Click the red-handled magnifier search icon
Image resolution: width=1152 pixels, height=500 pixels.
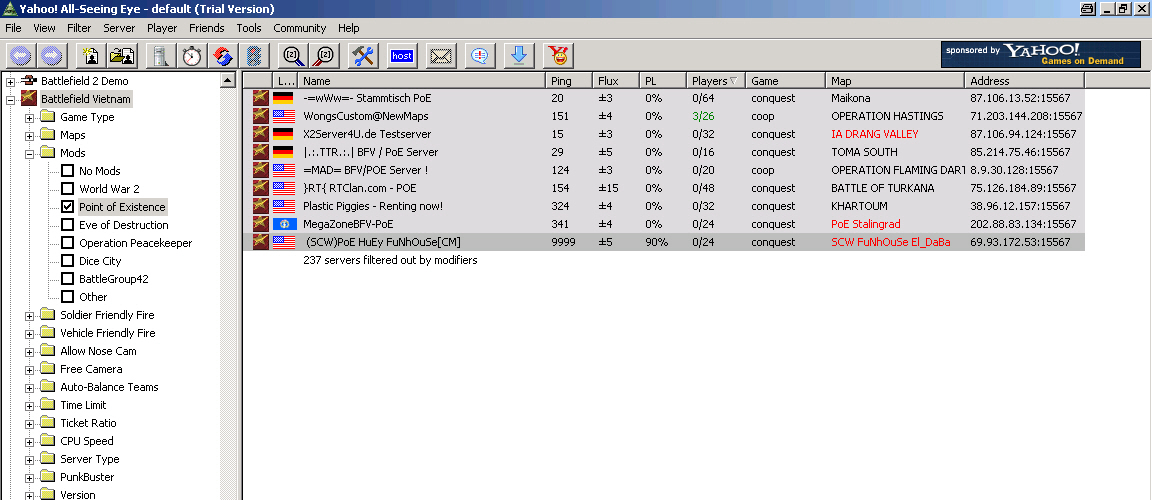tap(323, 56)
